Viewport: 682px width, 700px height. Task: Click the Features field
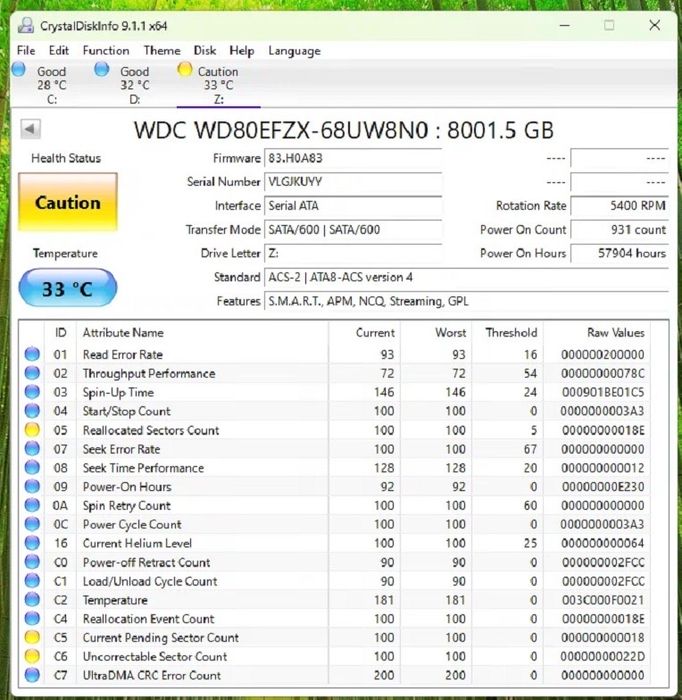pos(466,301)
